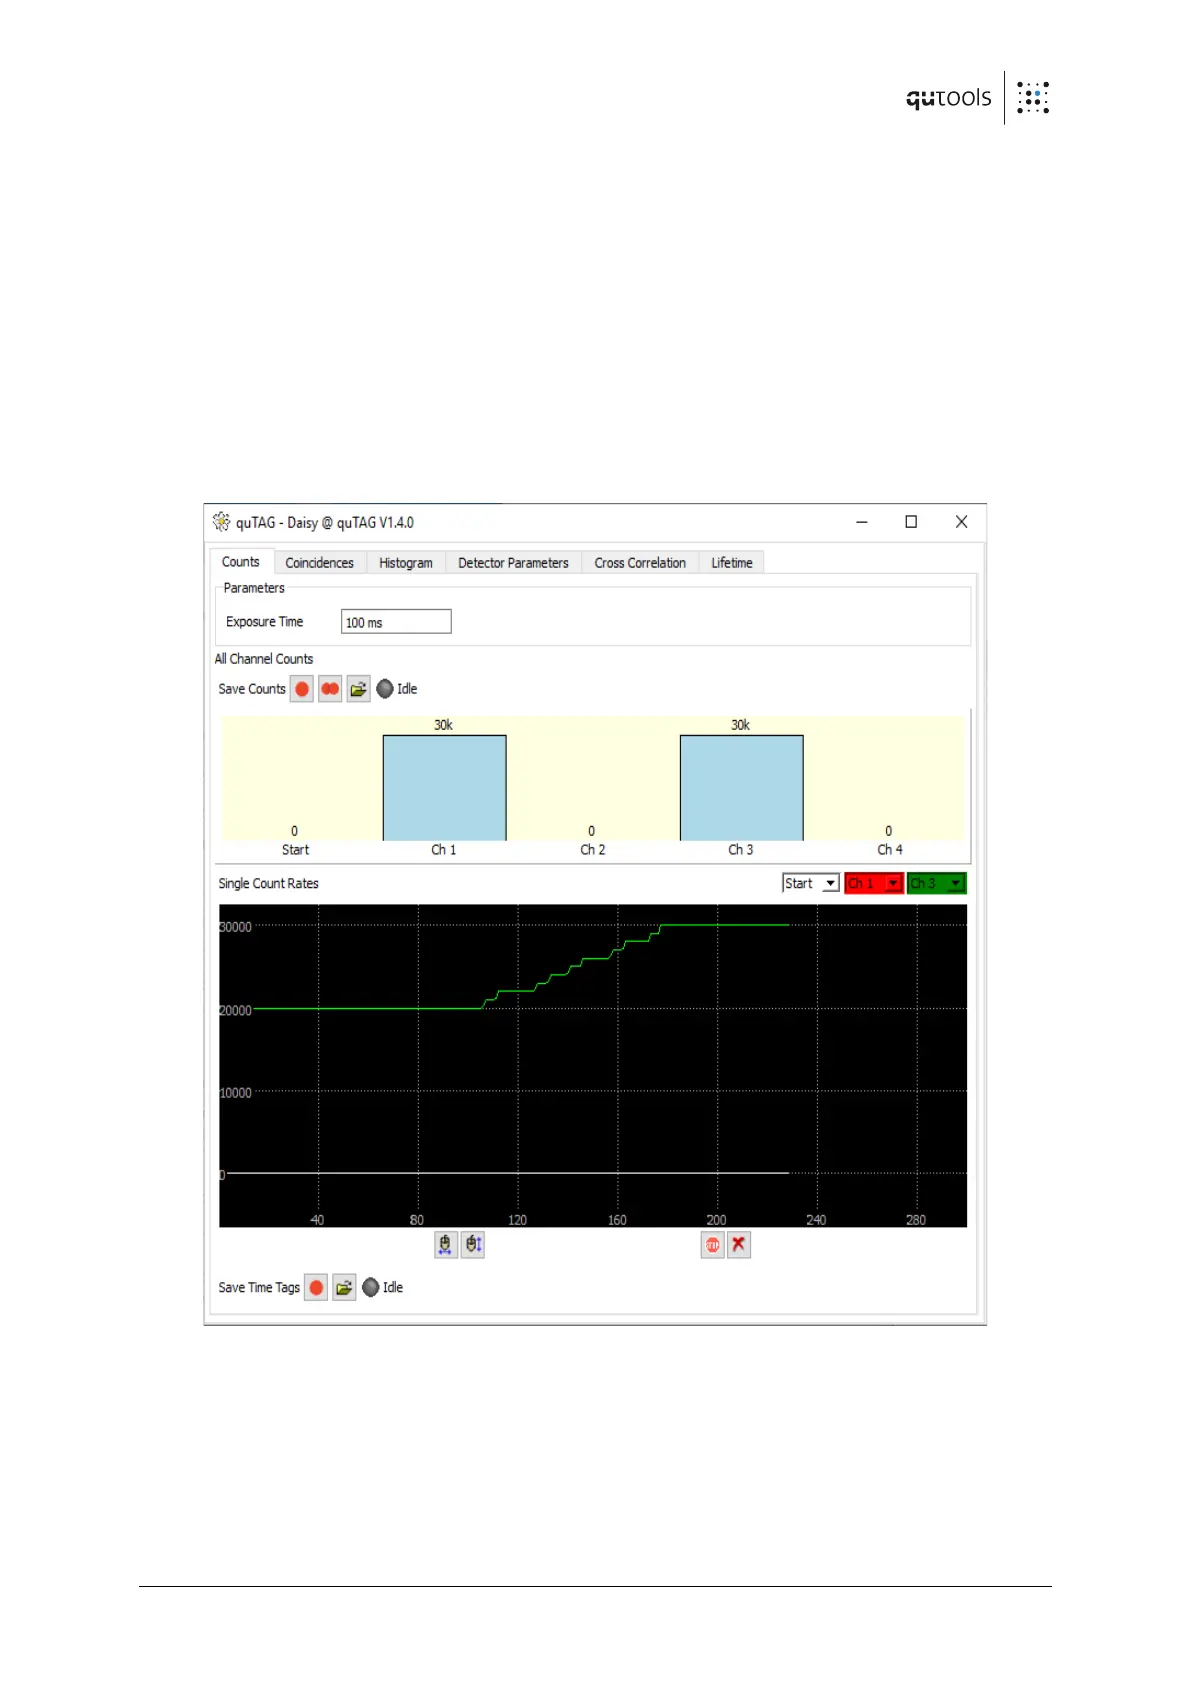Click the 'Single Count Rates' heading
Screen dimensions: 1191x1684
pos(268,884)
